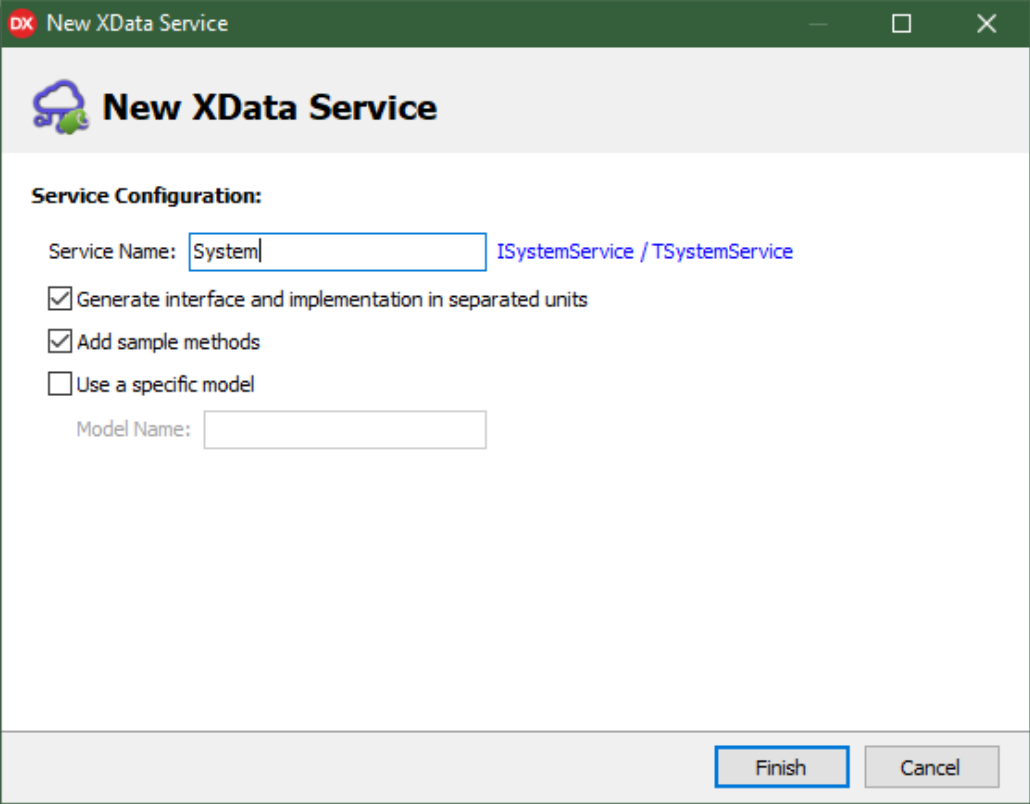Click the Service Name label
The height and width of the screenshot is (804, 1030).
(112, 252)
